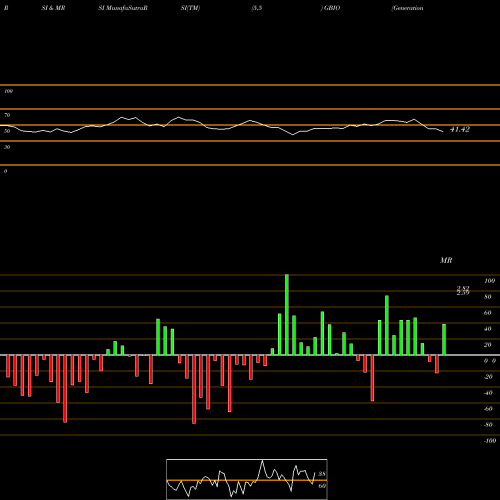Click the MR axis label 80
Viewport: 500px width, 500px height.
point(488,297)
